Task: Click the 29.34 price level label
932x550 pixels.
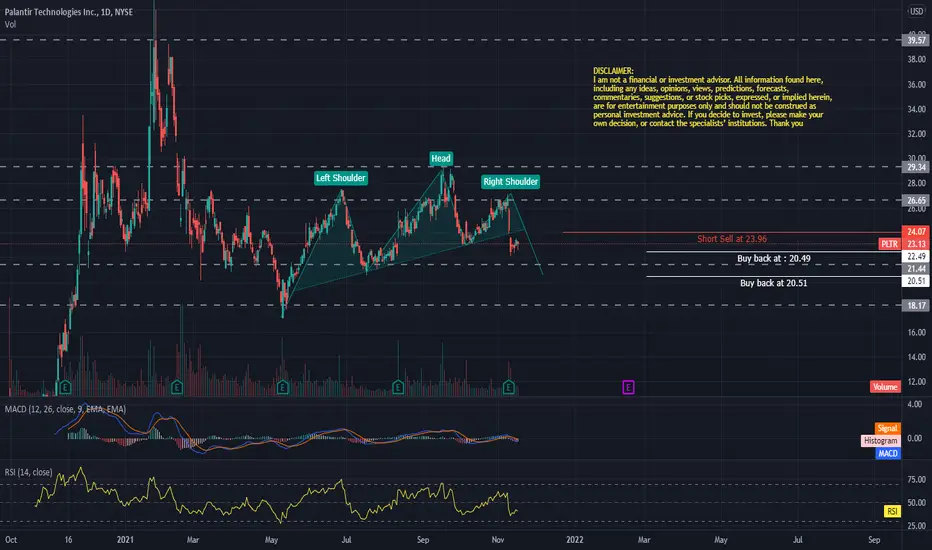Action: click(916, 168)
